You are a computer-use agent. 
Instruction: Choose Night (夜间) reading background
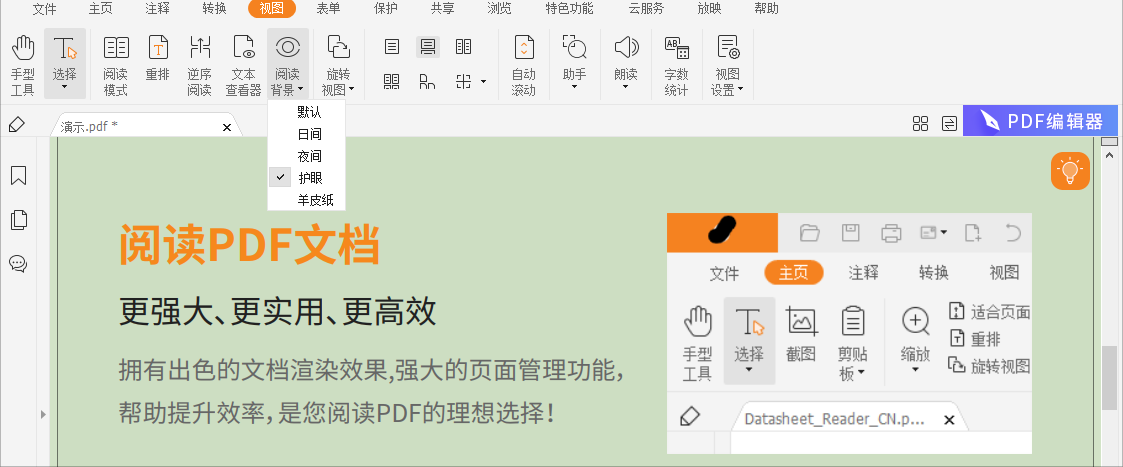tap(309, 156)
